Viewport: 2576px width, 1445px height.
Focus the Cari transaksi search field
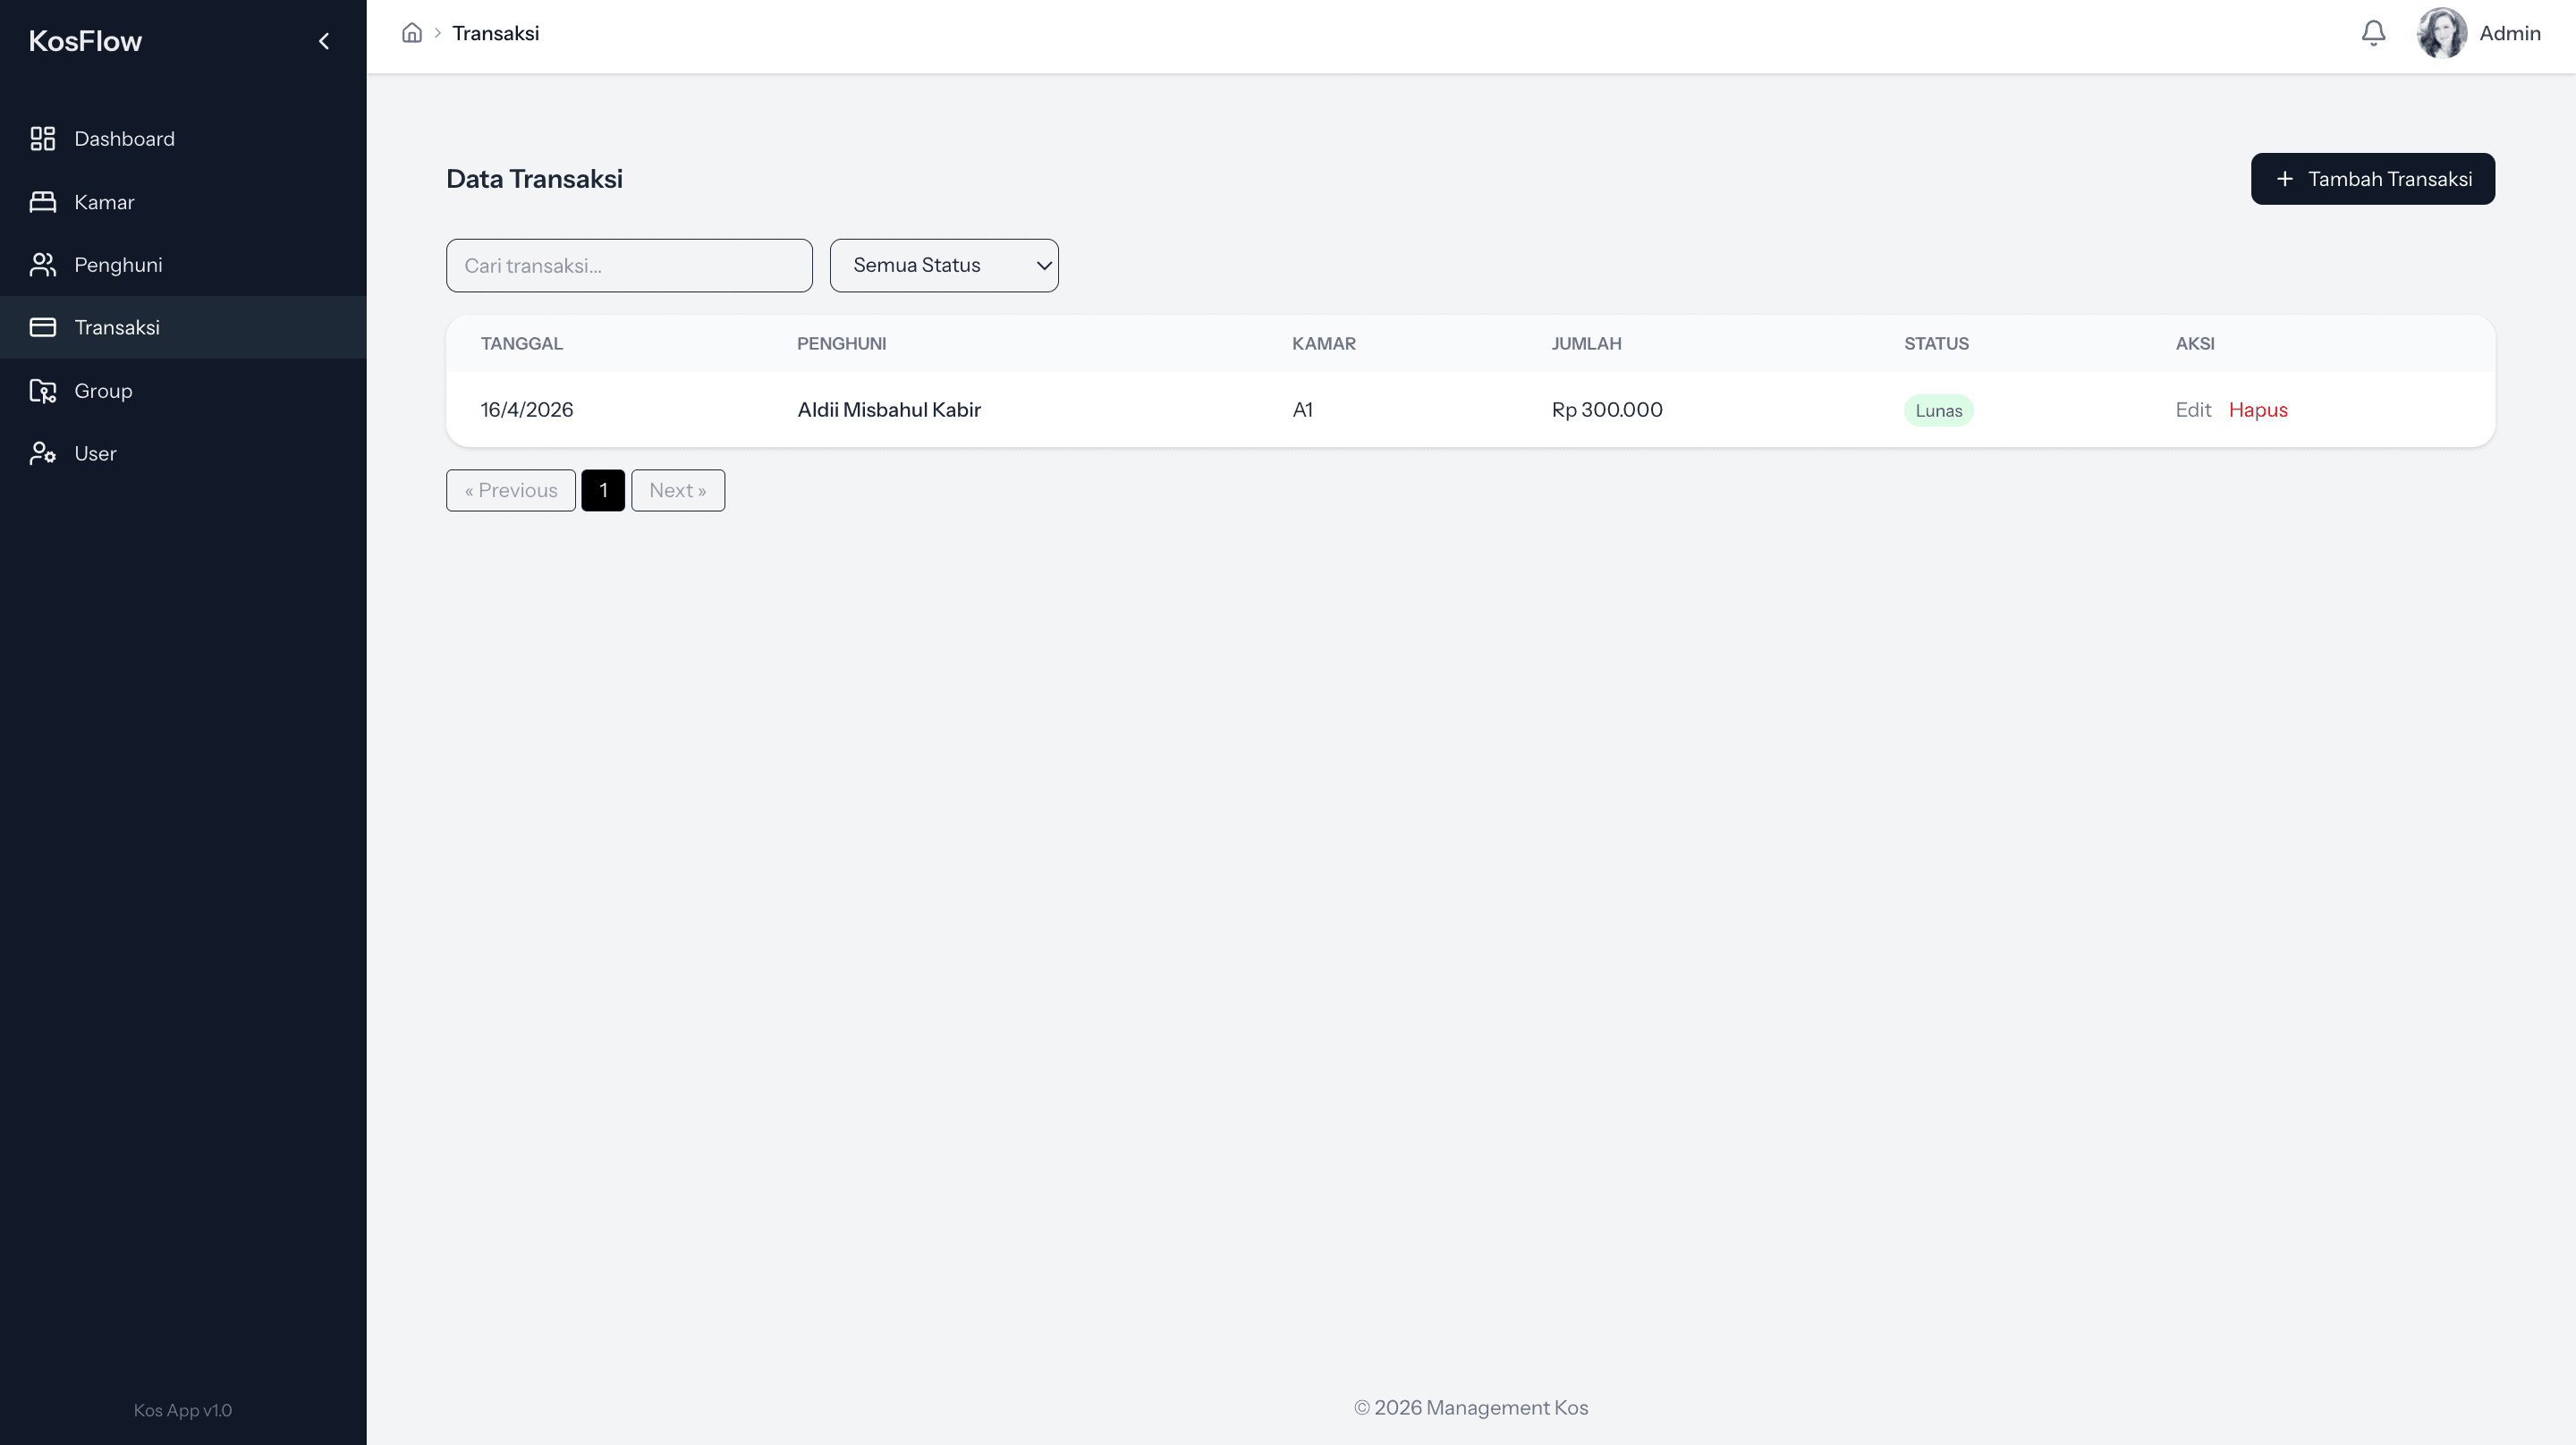(x=629, y=265)
